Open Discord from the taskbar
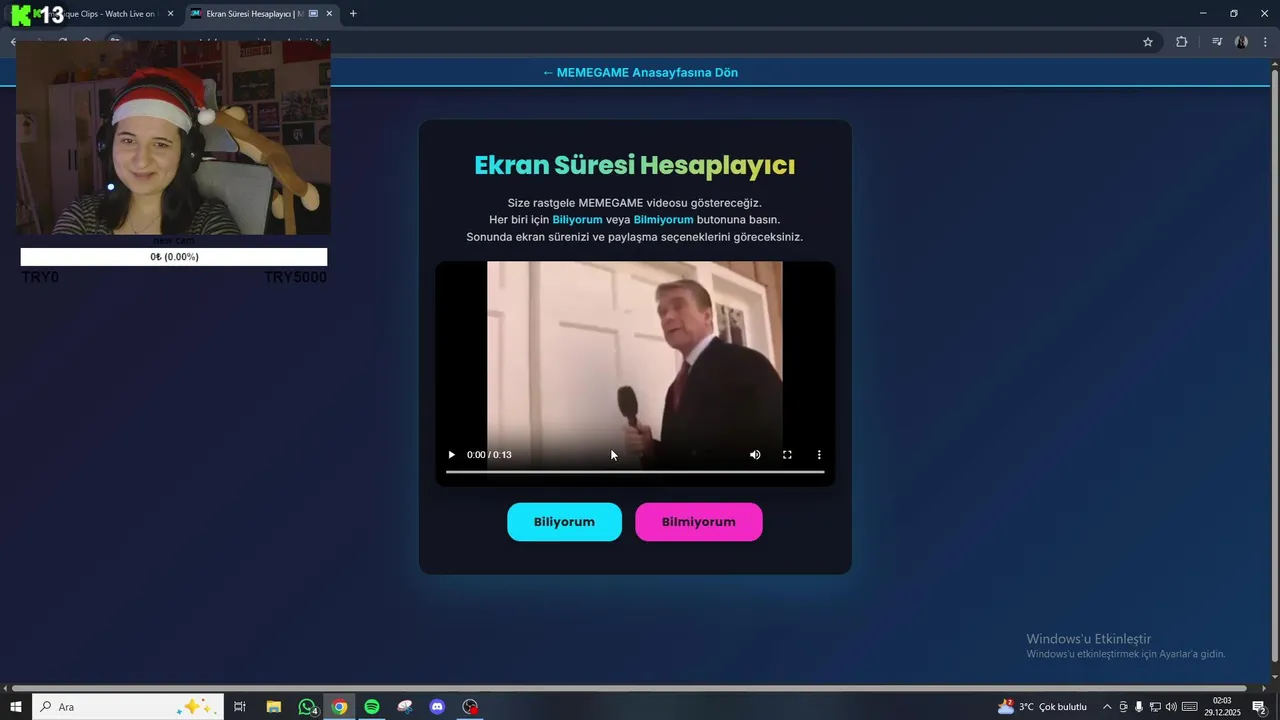The height and width of the screenshot is (720, 1280). (x=437, y=707)
